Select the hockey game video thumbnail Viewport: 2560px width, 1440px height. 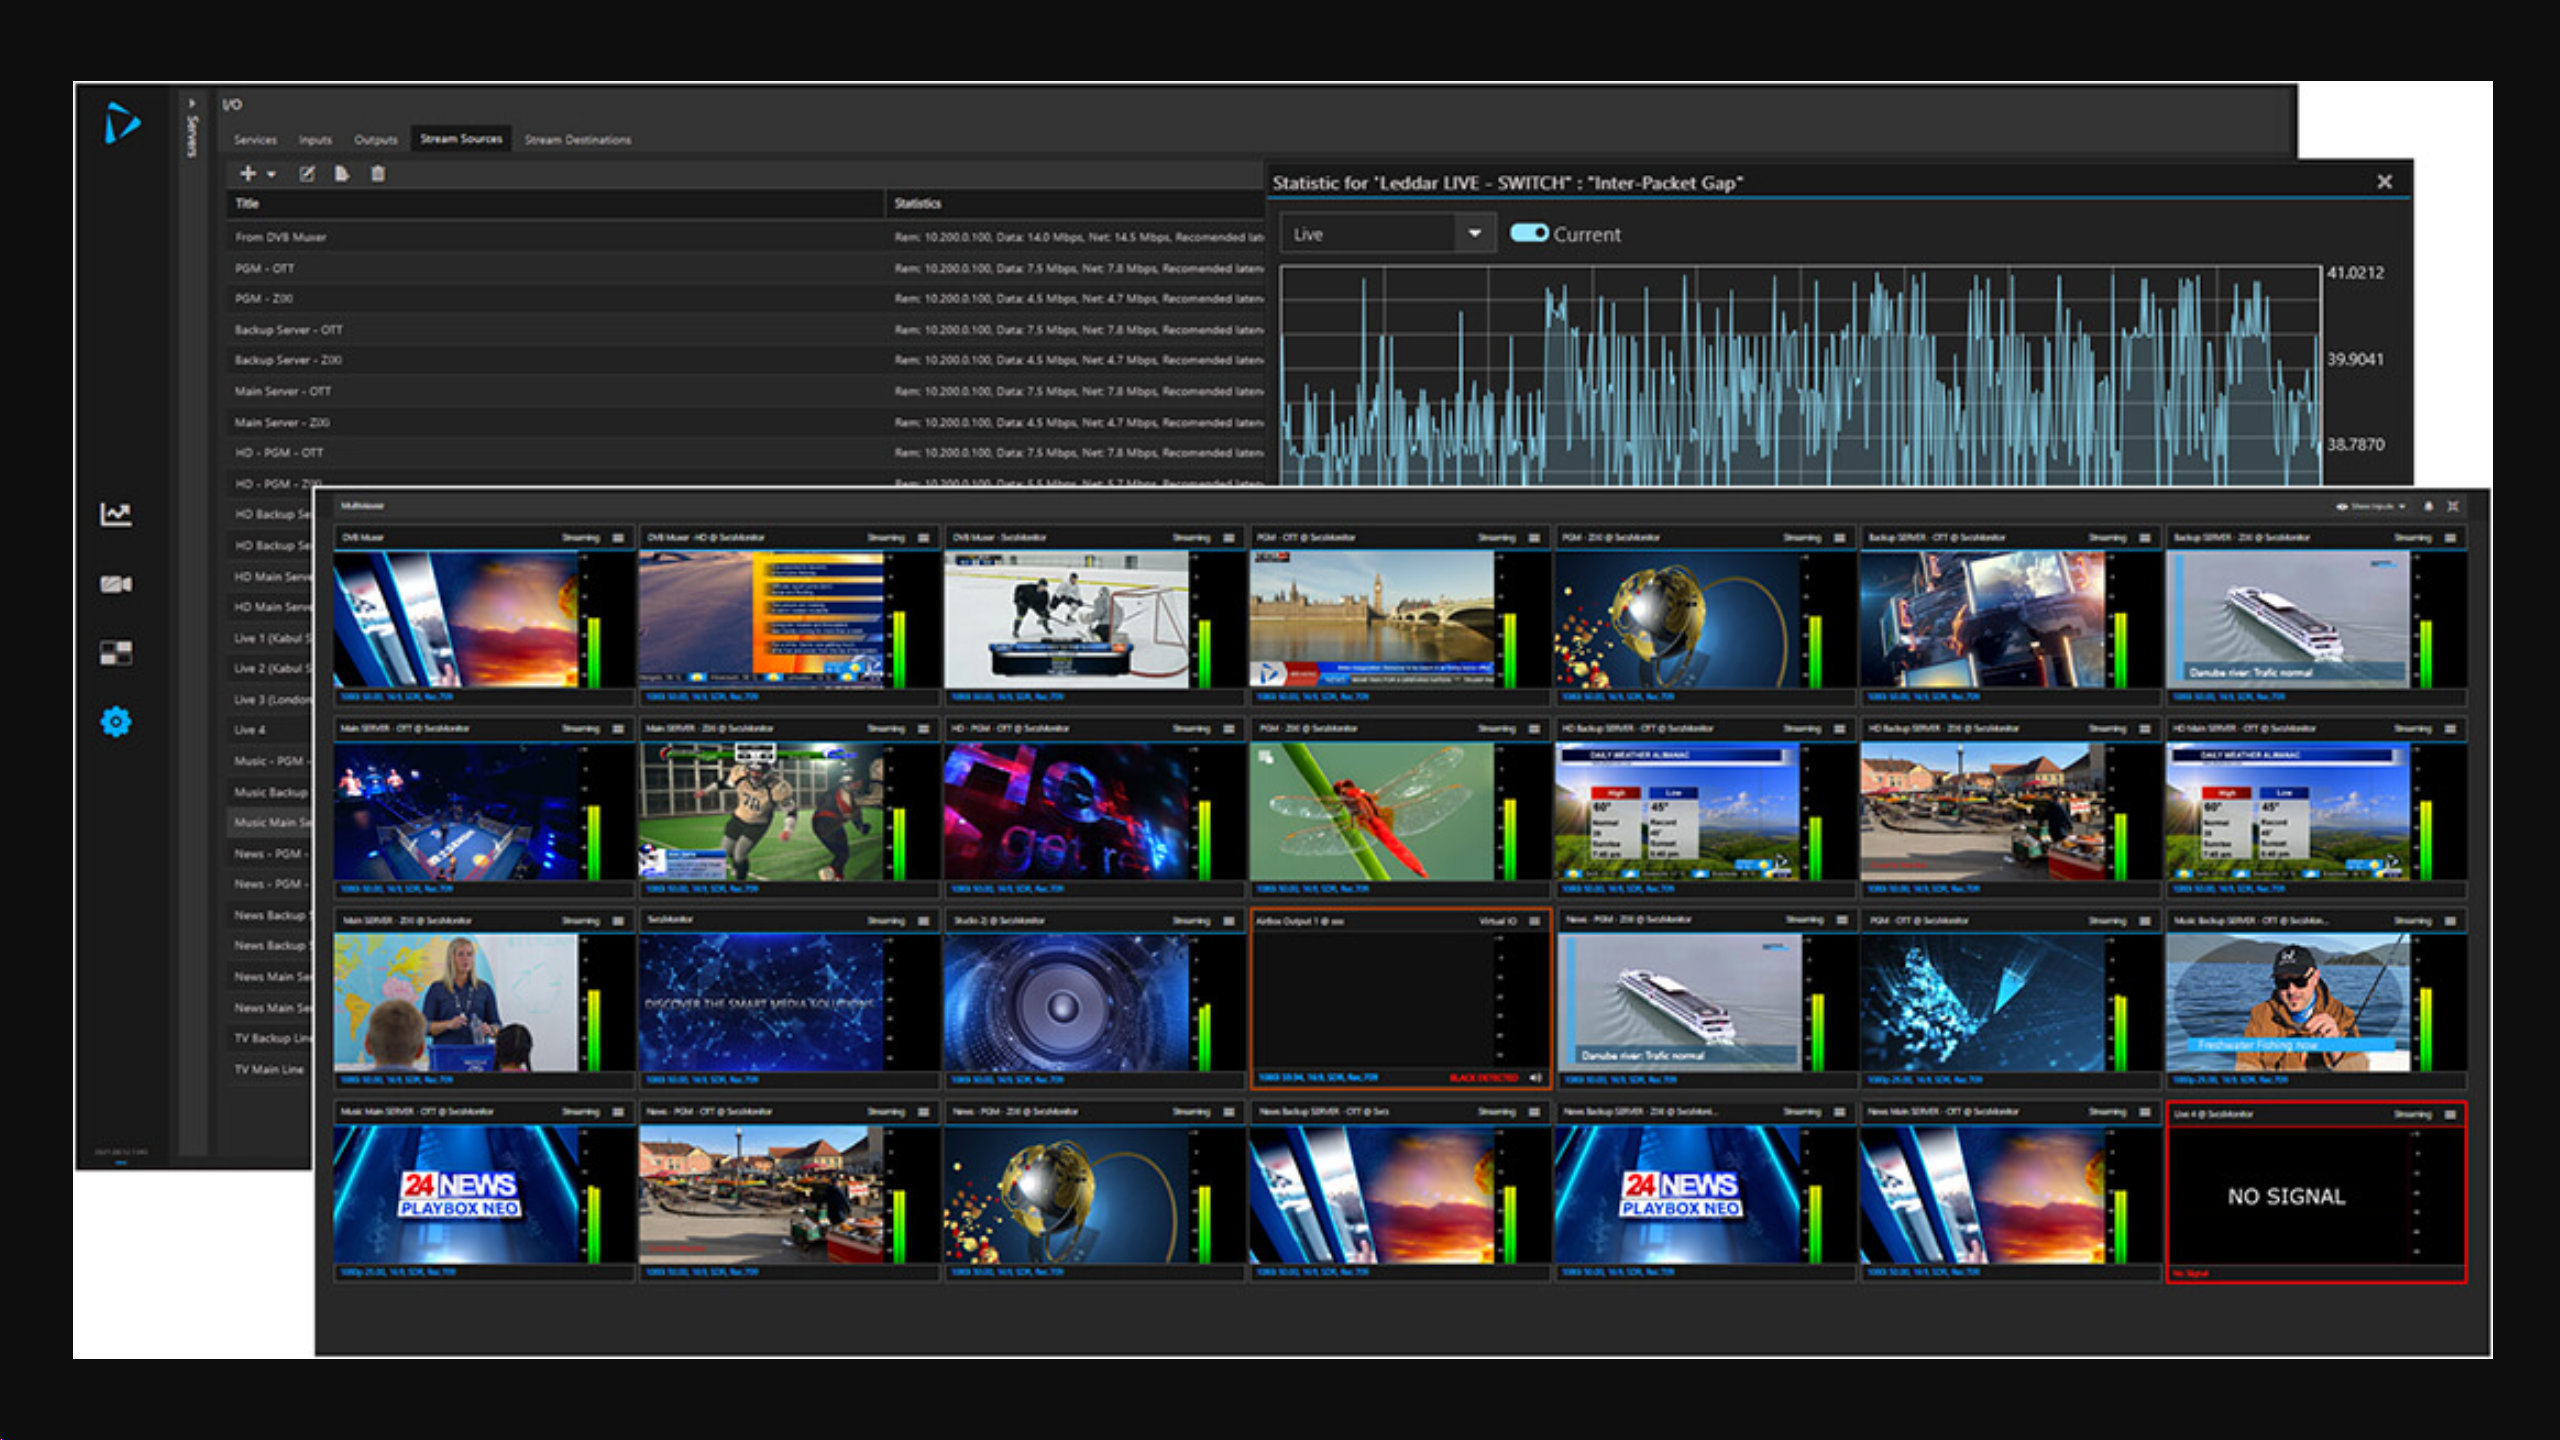[x=1067, y=619]
